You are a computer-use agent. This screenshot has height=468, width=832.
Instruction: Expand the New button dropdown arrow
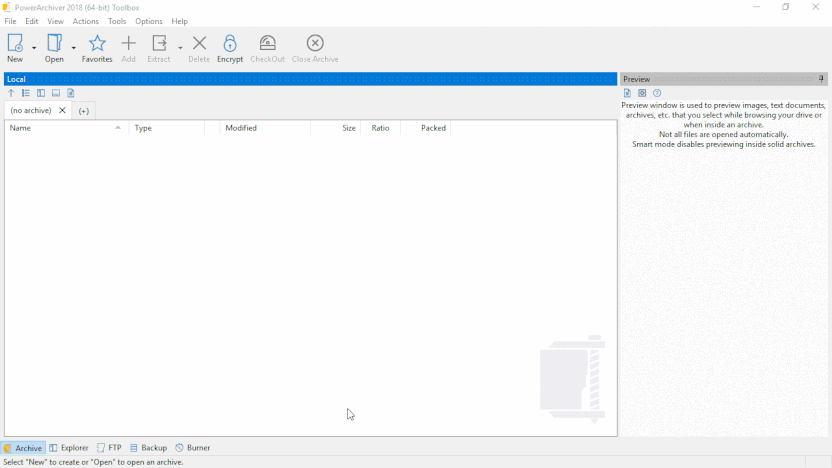[34, 47]
